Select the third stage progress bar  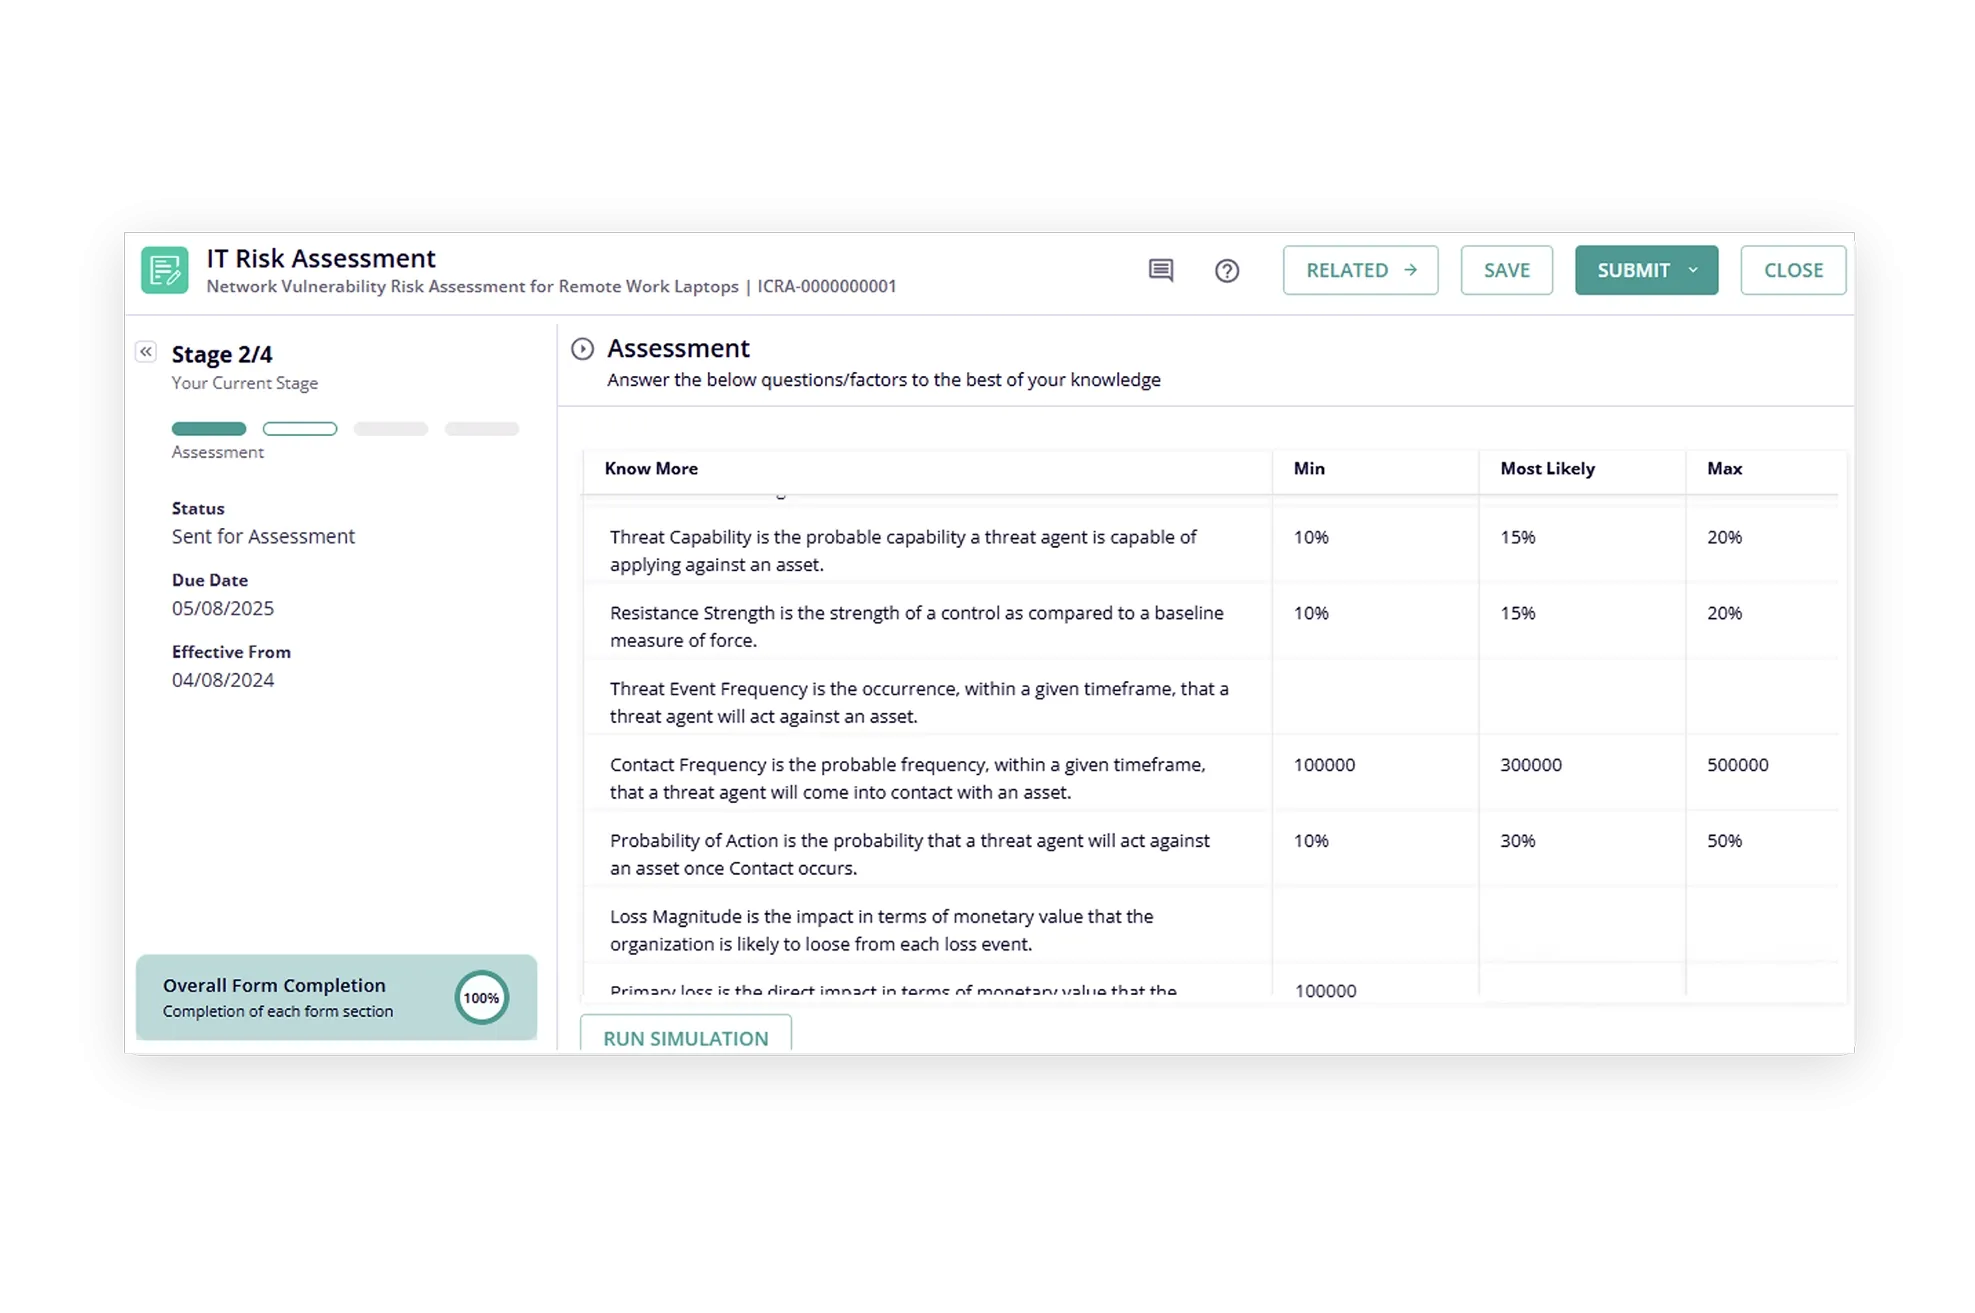[390, 428]
